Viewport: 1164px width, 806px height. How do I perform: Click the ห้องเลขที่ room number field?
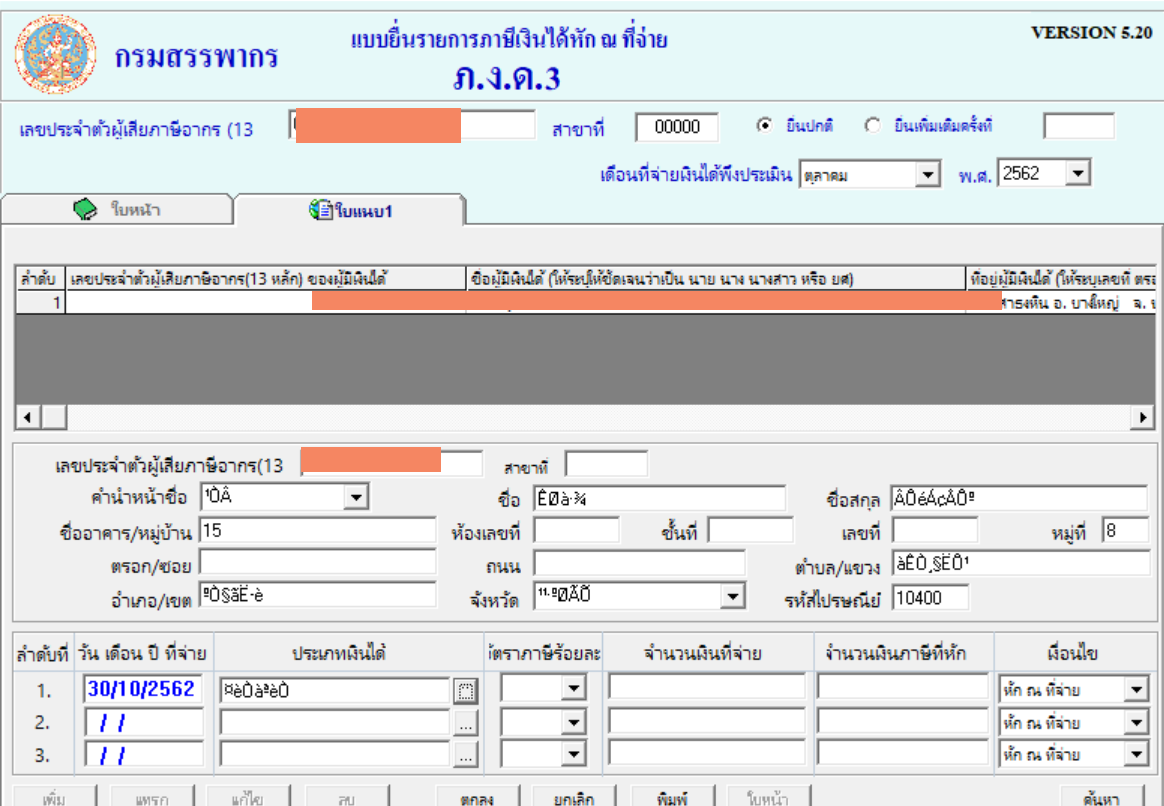point(576,531)
